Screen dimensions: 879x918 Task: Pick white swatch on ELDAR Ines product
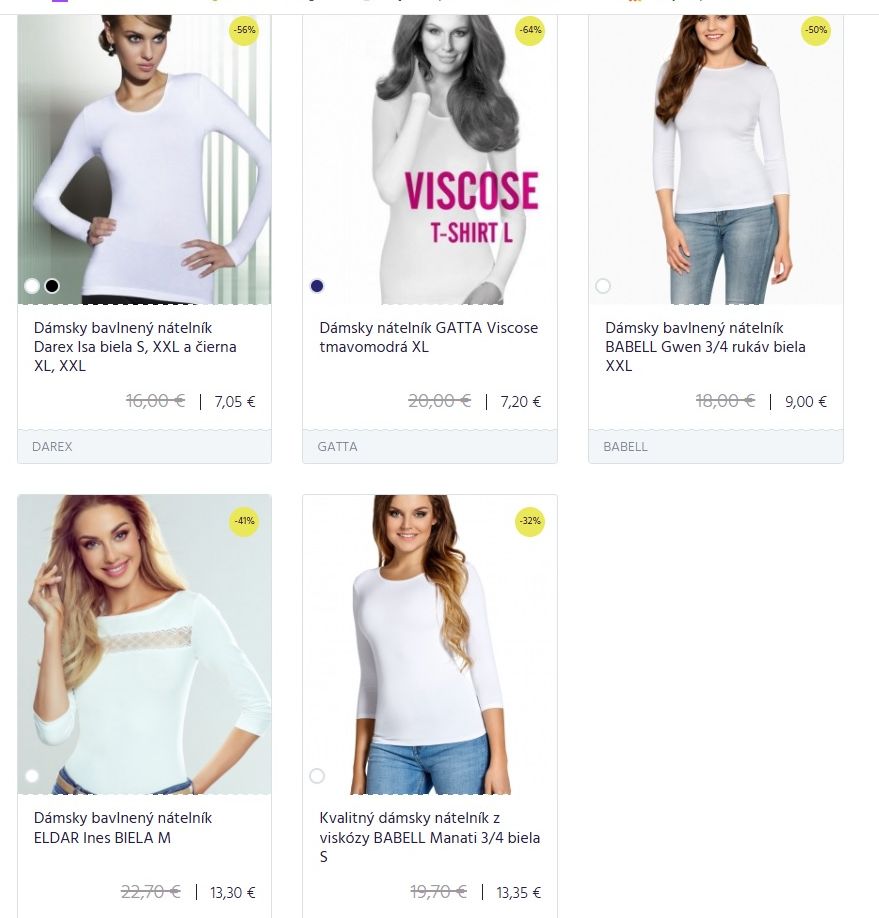click(x=32, y=776)
